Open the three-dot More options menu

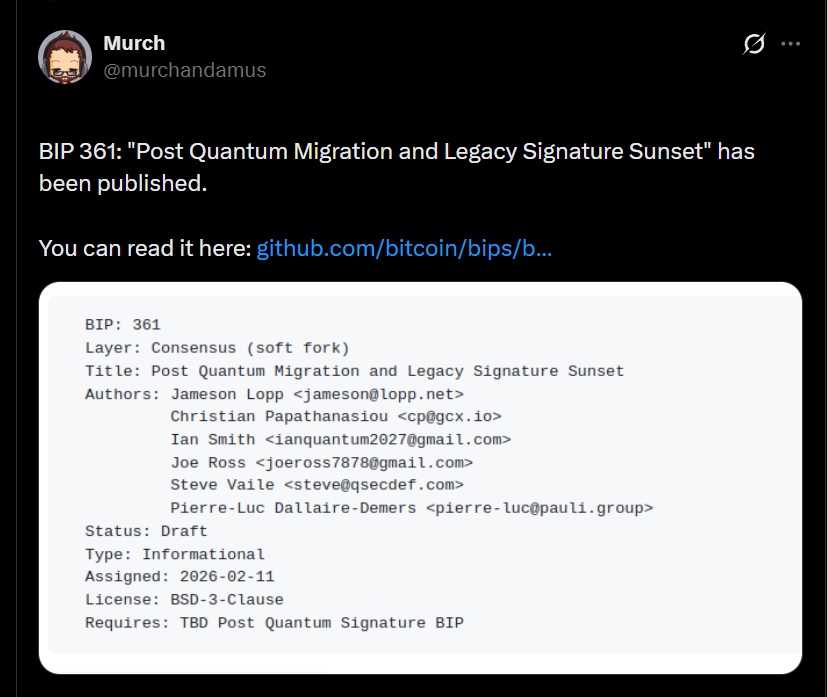click(790, 44)
